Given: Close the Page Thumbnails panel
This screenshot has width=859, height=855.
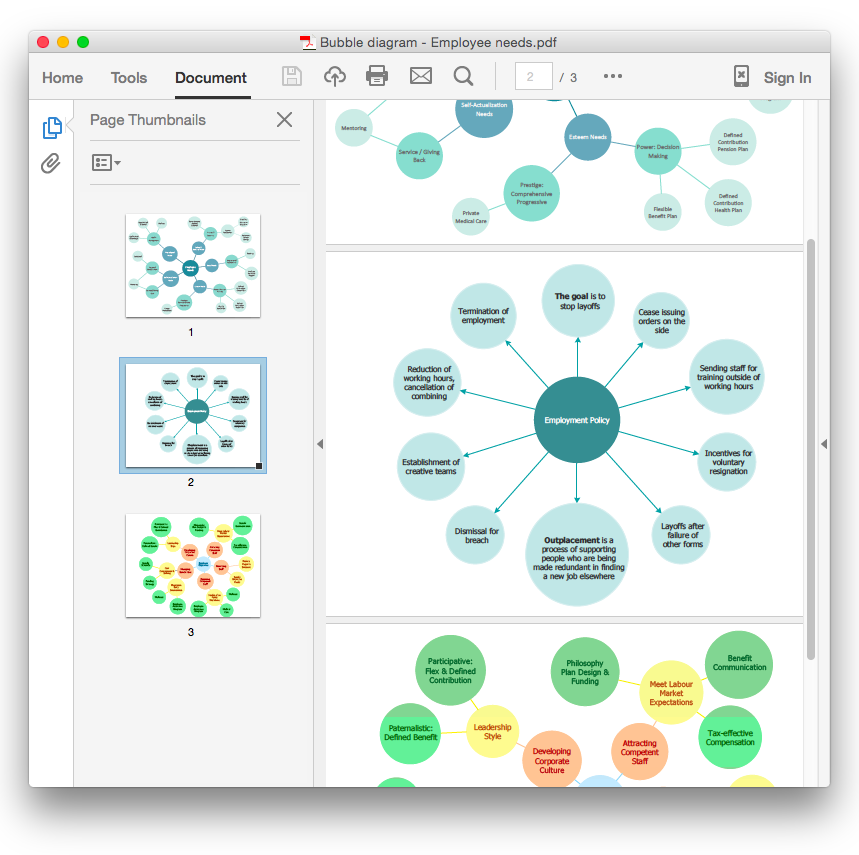Looking at the screenshot, I should [284, 119].
